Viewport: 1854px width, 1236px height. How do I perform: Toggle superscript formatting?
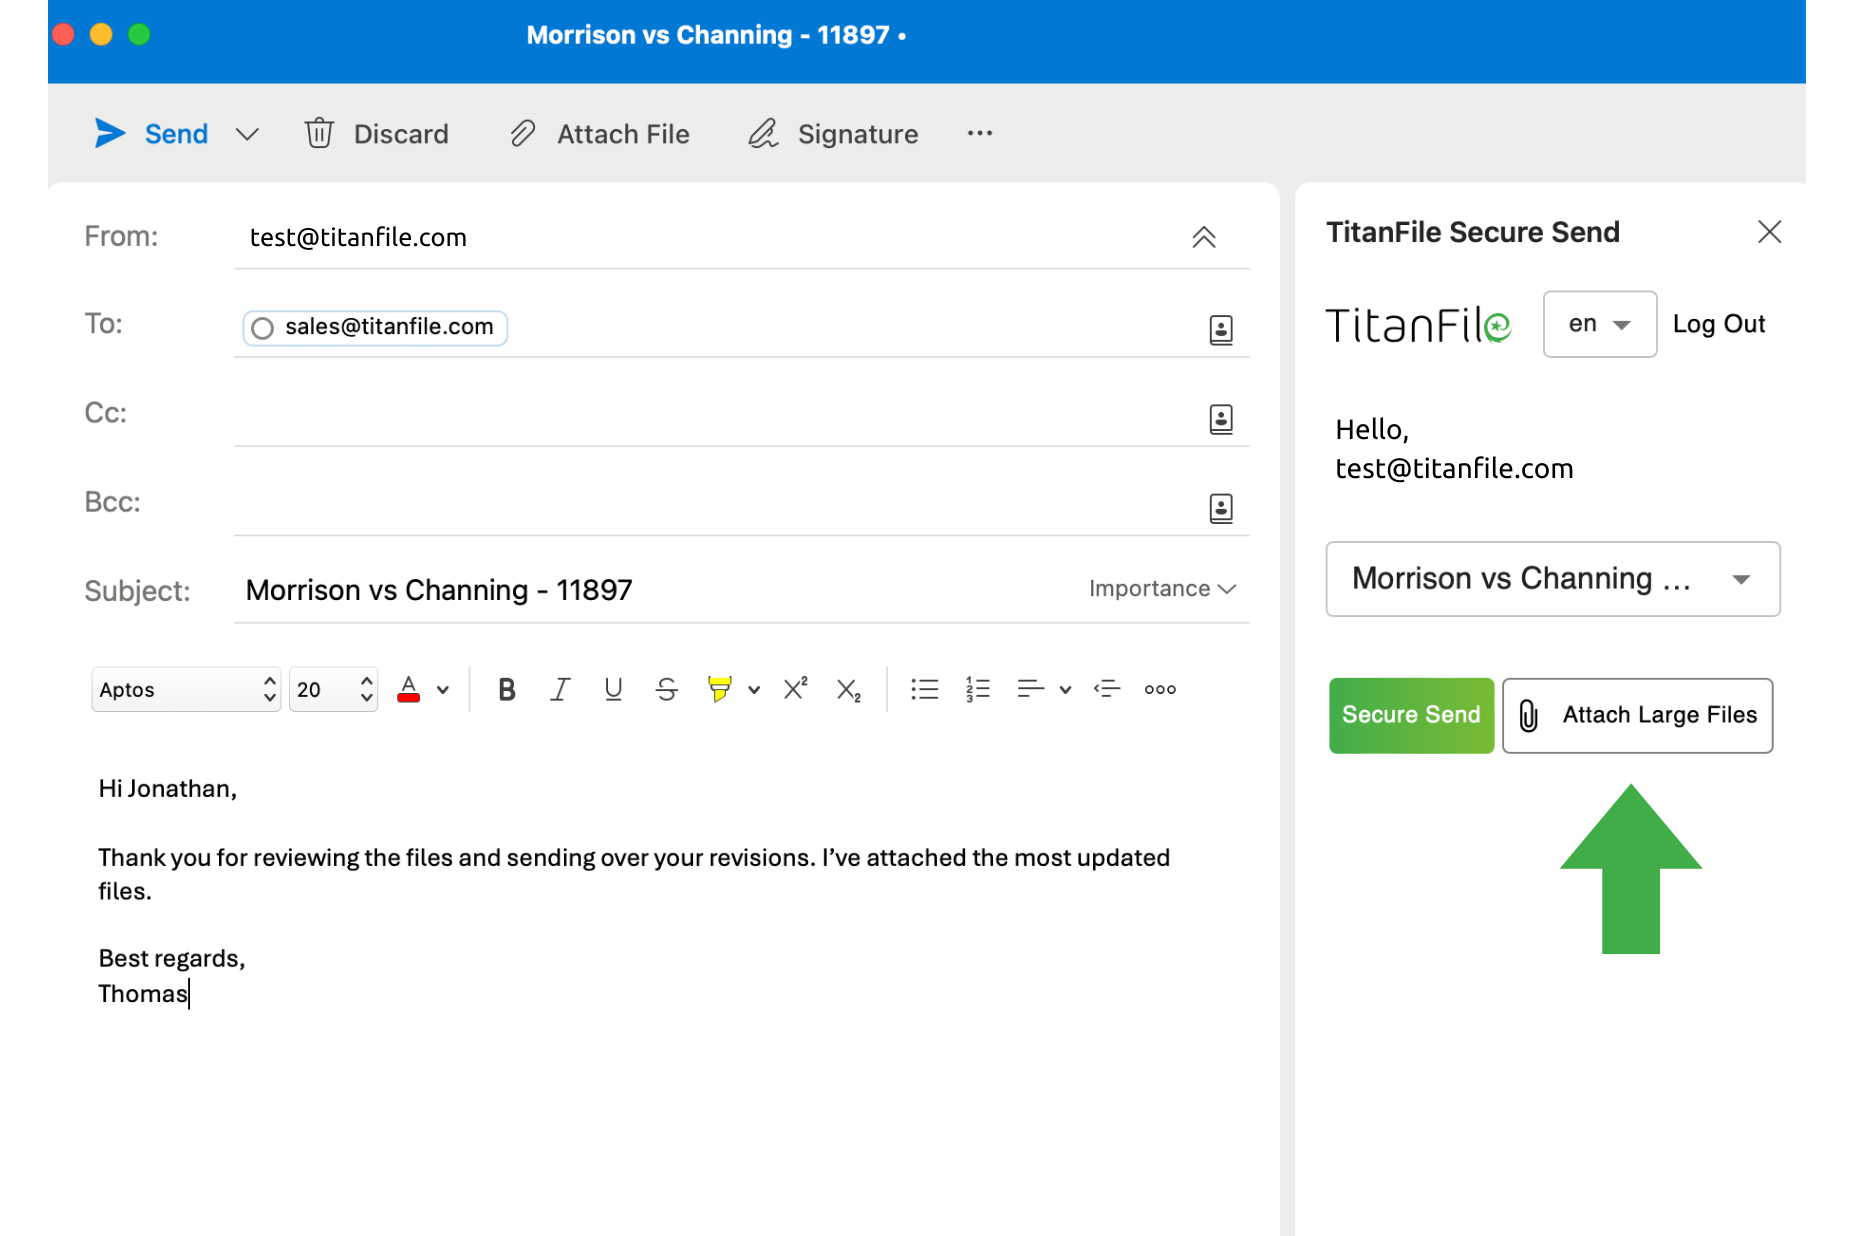pos(795,688)
